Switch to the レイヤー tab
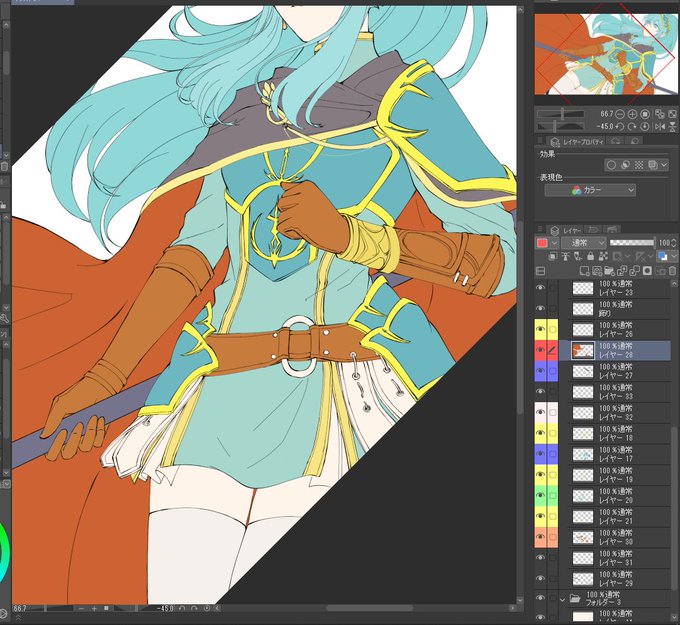680x625 pixels. (566, 230)
